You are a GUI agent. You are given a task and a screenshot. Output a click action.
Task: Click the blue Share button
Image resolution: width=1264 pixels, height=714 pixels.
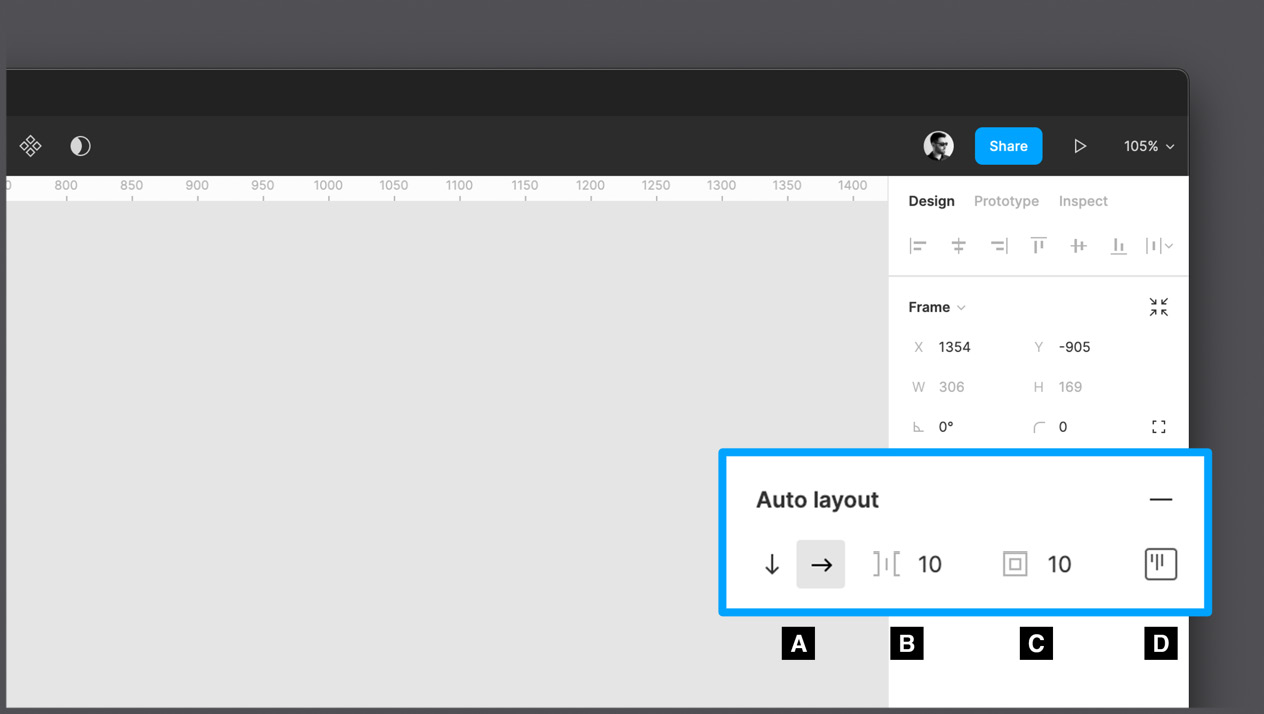pyautogui.click(x=1008, y=145)
